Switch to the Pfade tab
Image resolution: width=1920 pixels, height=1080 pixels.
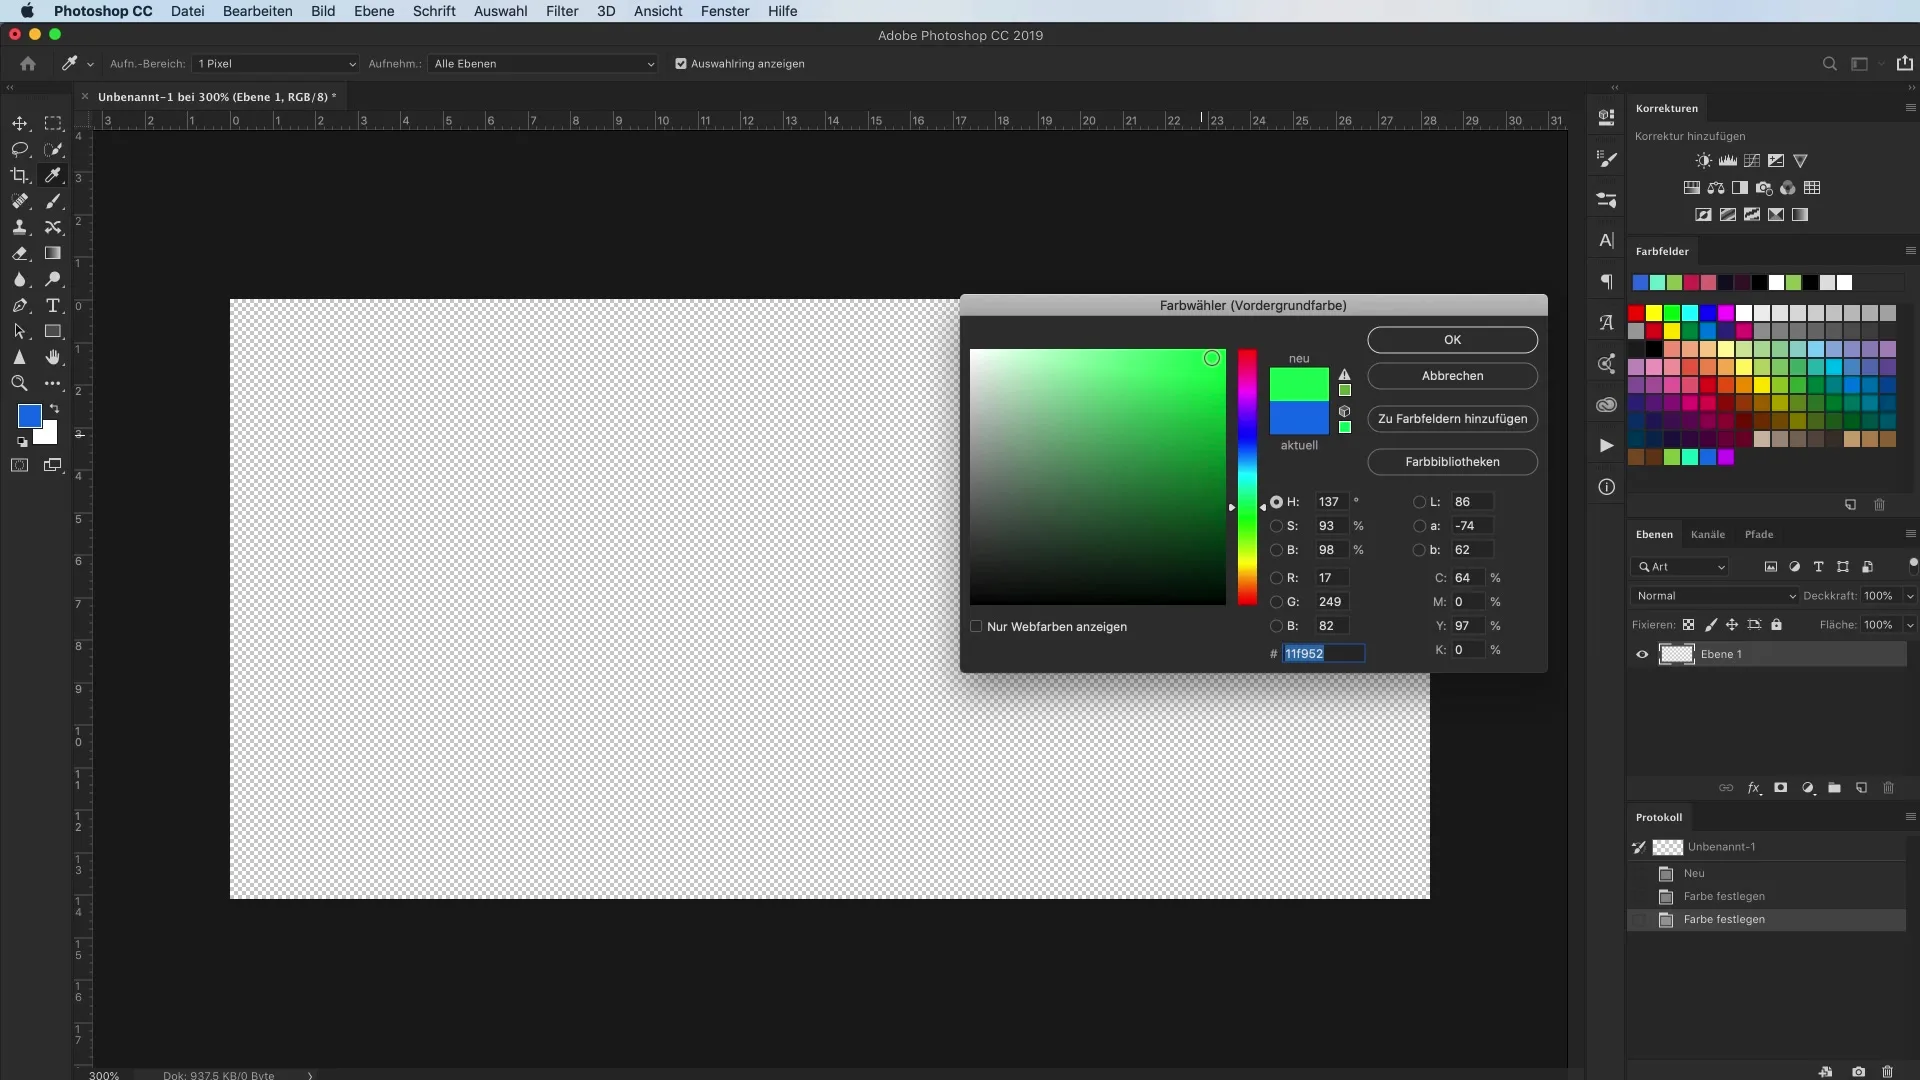tap(1759, 535)
